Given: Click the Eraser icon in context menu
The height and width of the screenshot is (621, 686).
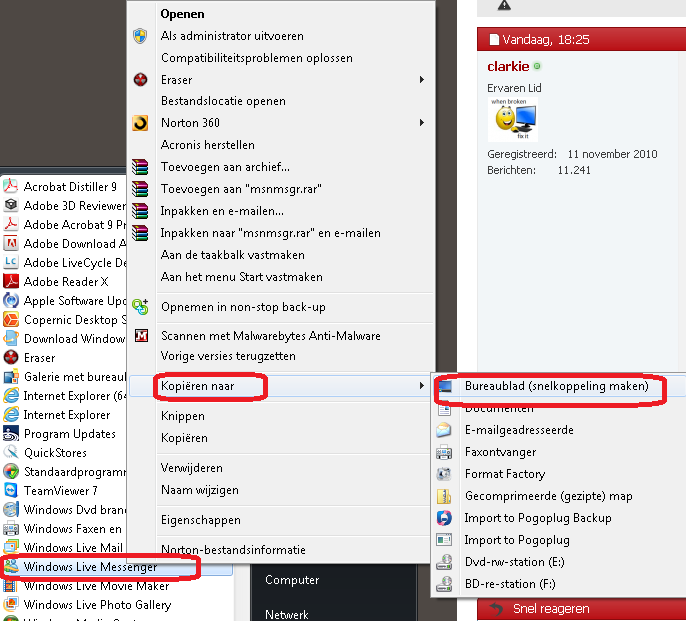Looking at the screenshot, I should coord(140,80).
